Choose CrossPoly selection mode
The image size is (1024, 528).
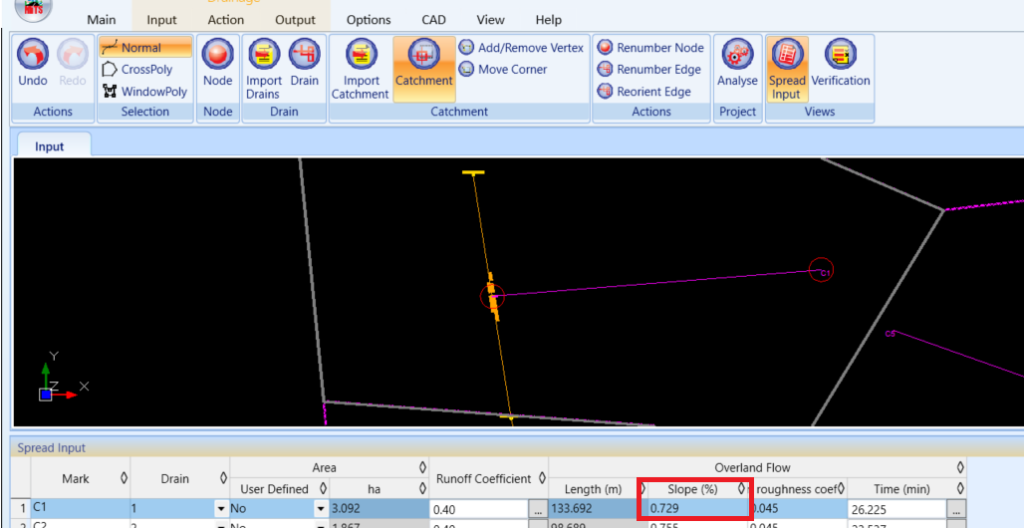(x=146, y=69)
